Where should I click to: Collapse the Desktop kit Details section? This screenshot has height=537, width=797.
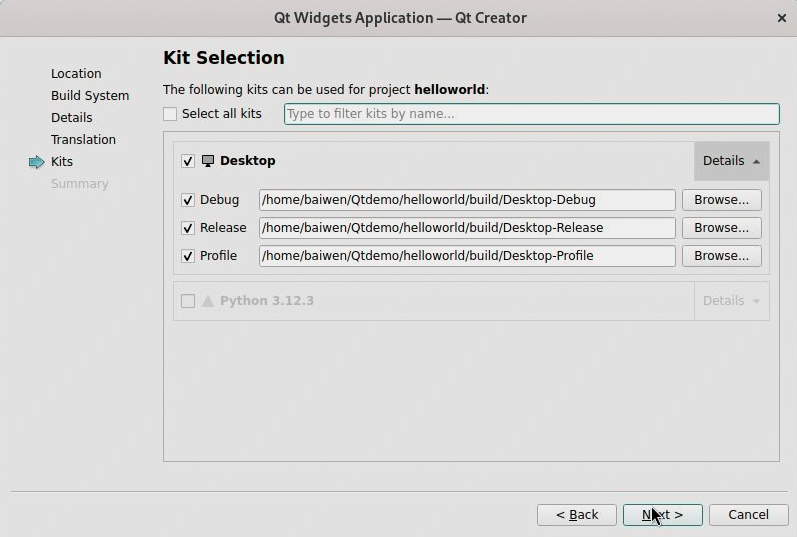[x=731, y=161]
